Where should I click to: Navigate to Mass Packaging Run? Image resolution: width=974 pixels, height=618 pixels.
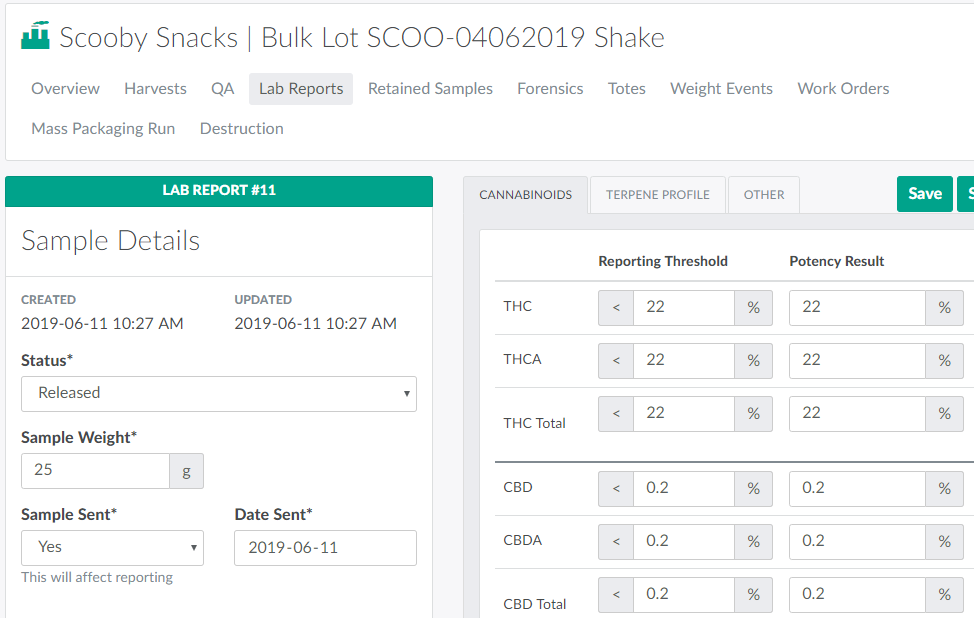(x=103, y=129)
